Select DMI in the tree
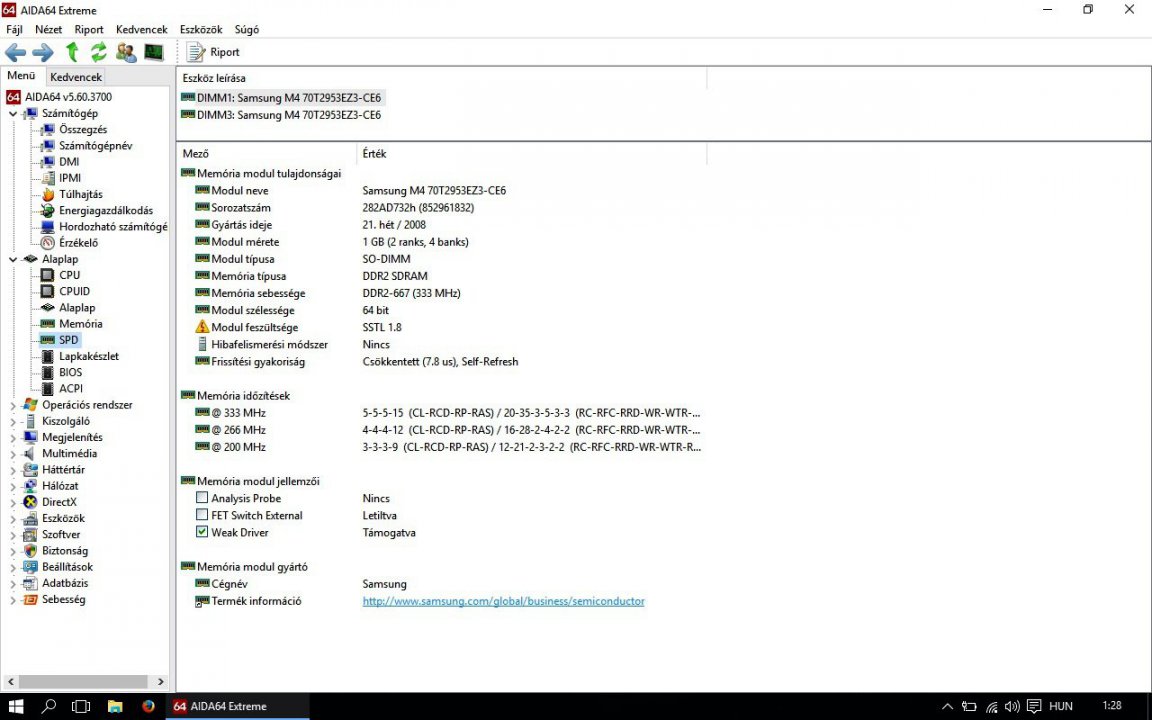 click(x=69, y=162)
